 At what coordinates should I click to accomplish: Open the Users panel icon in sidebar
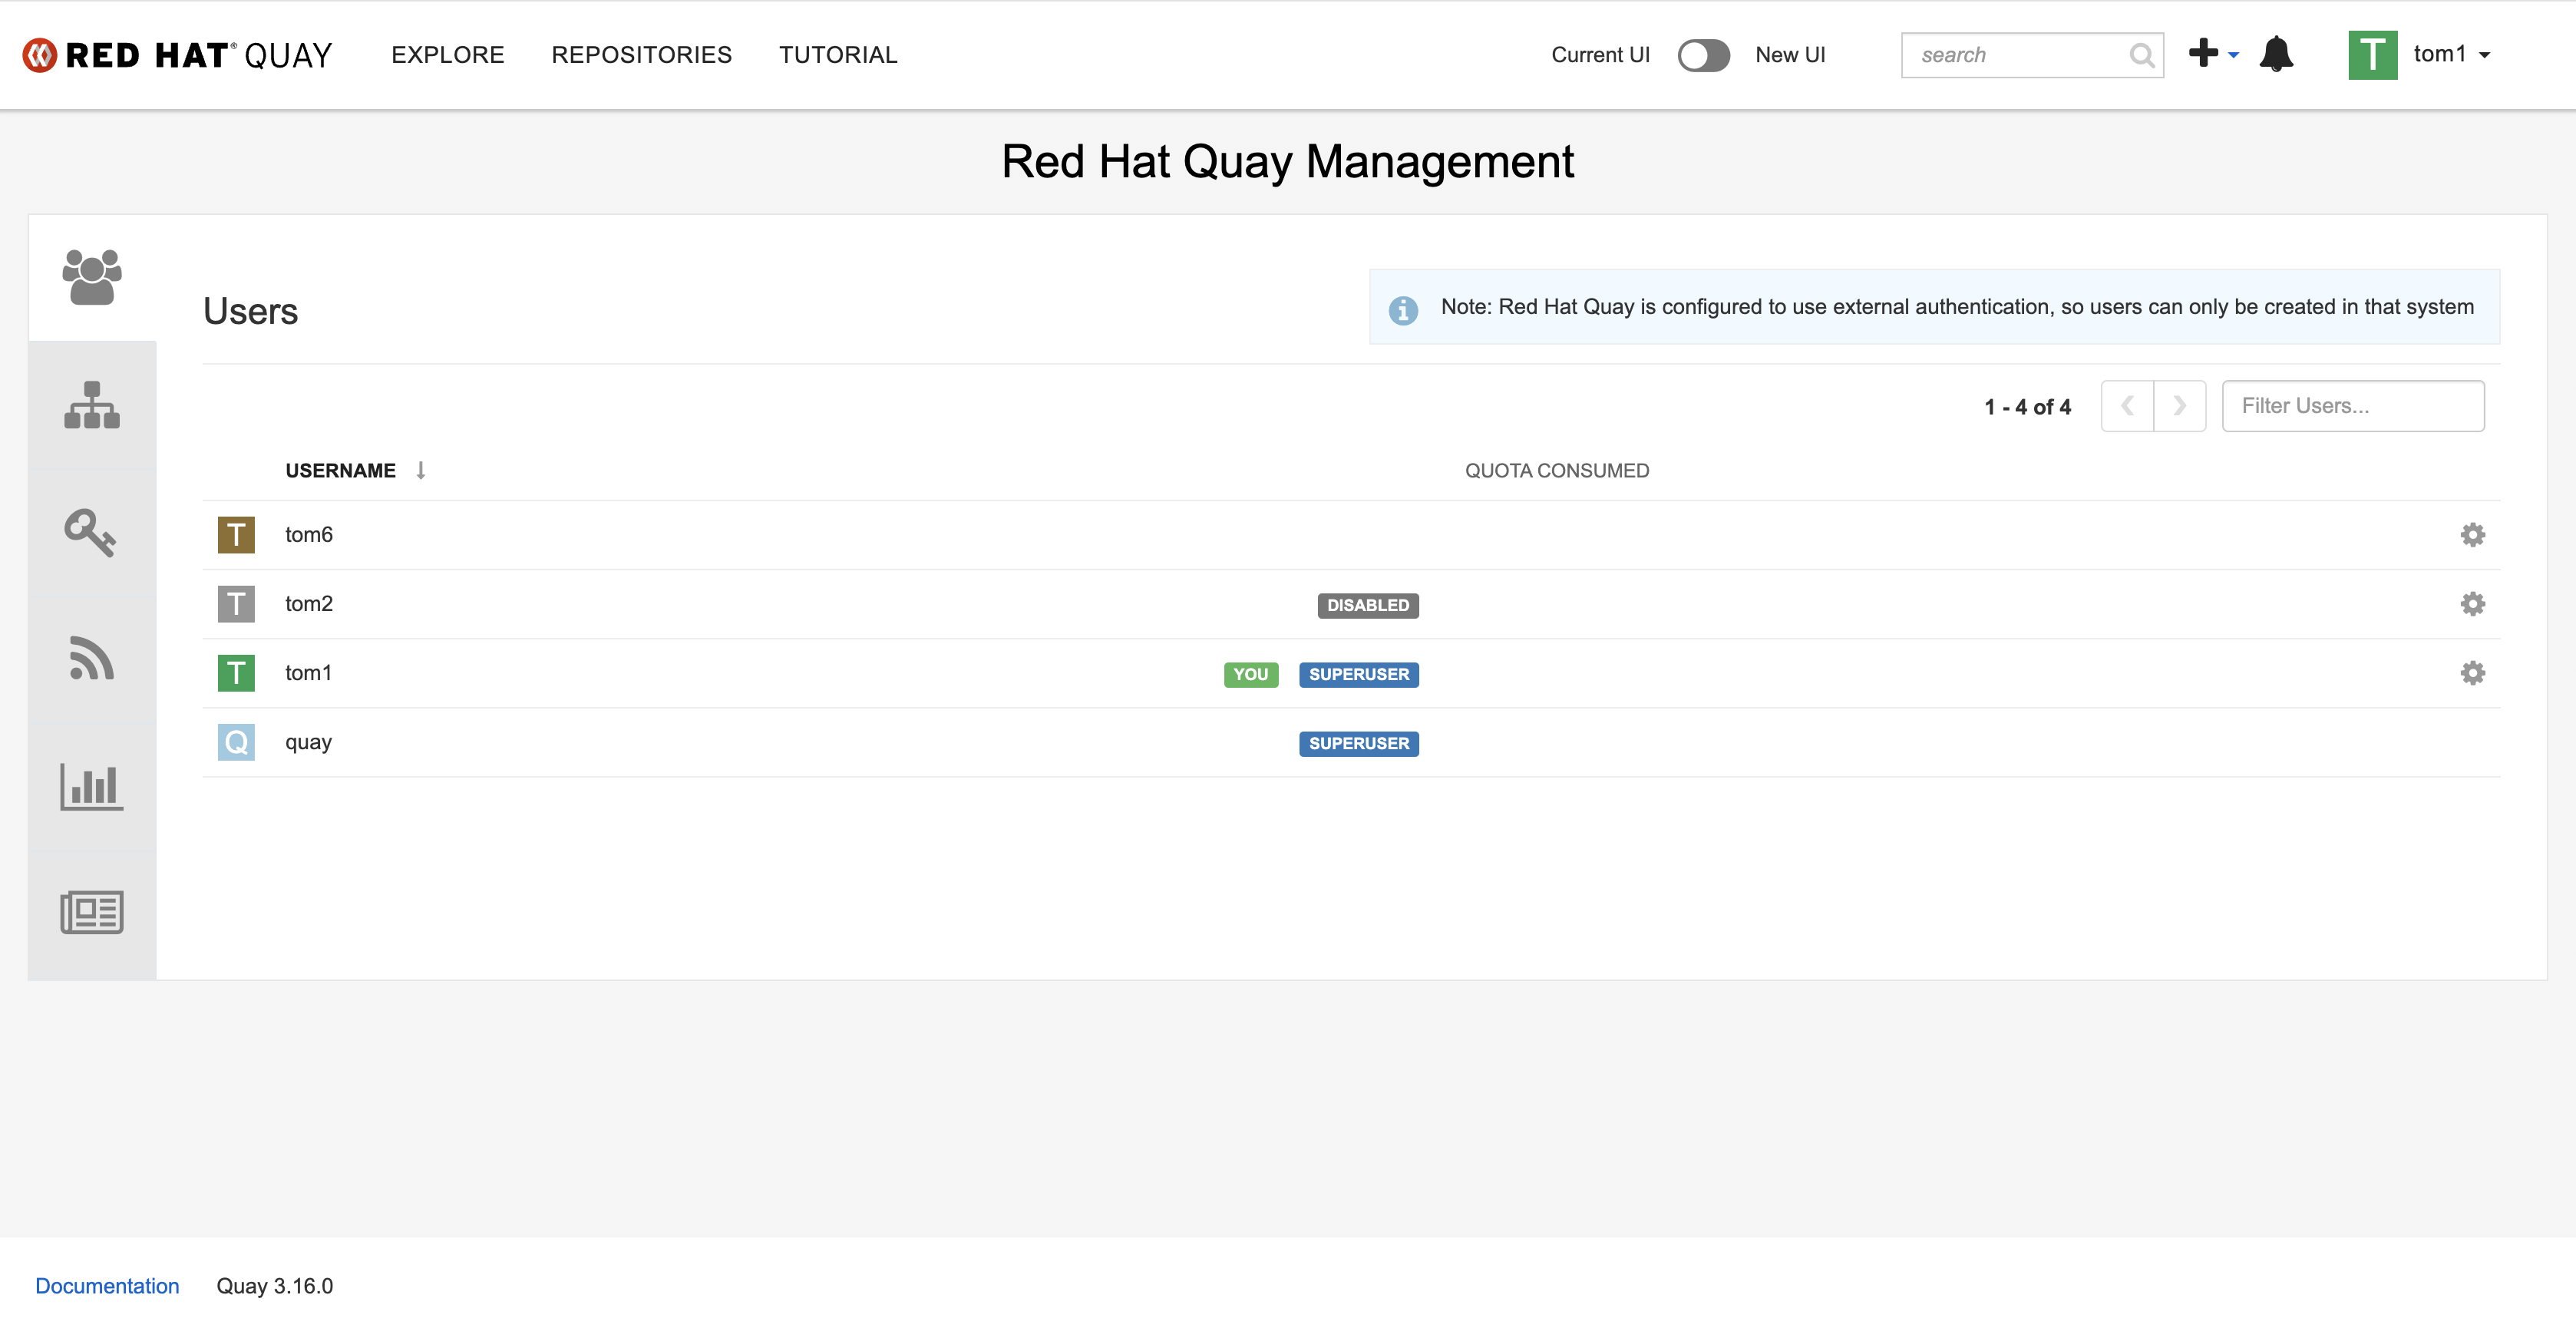(x=92, y=277)
